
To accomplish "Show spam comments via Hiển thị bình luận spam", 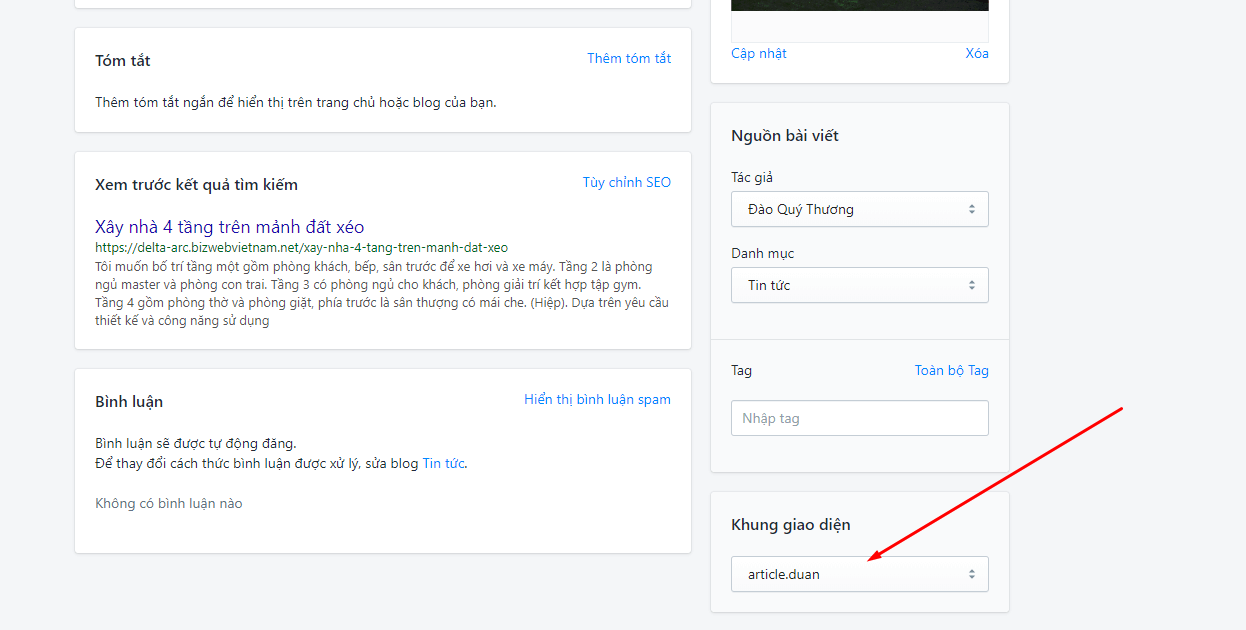I will 597,399.
